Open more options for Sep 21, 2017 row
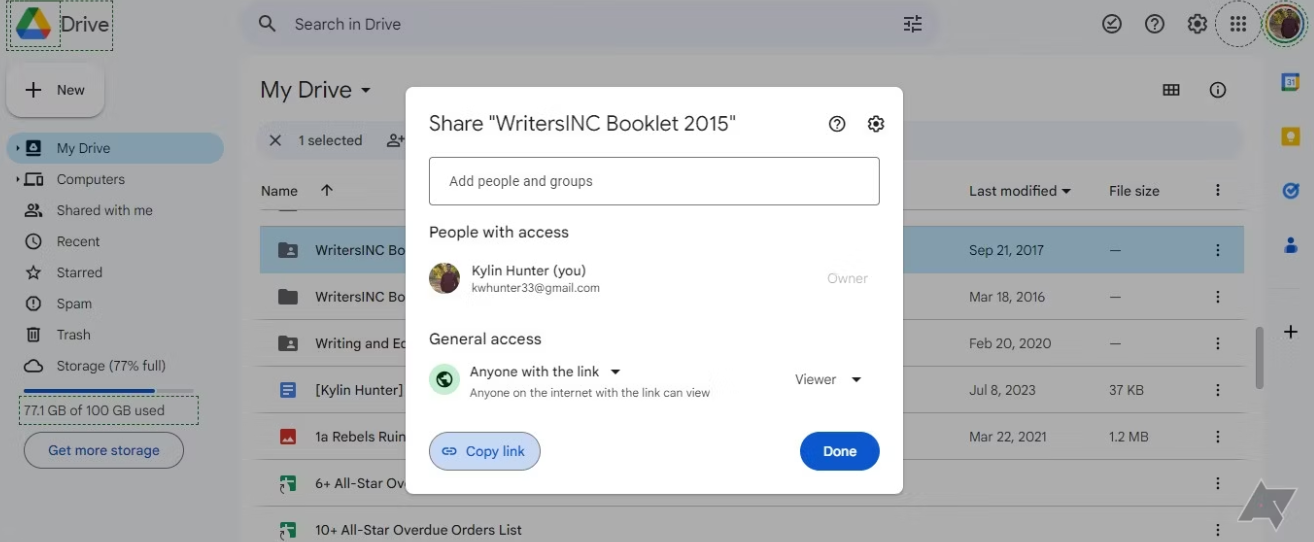 click(1218, 250)
